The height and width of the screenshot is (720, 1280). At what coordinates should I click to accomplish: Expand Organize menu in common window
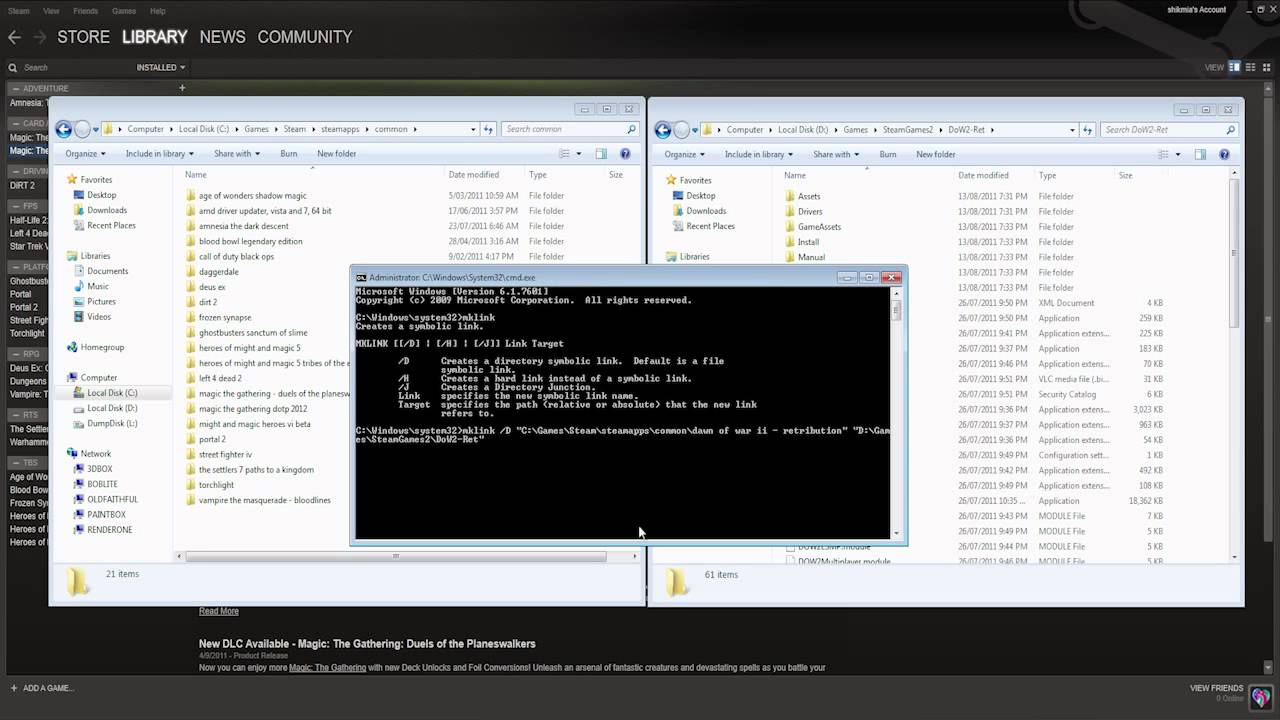tap(85, 154)
